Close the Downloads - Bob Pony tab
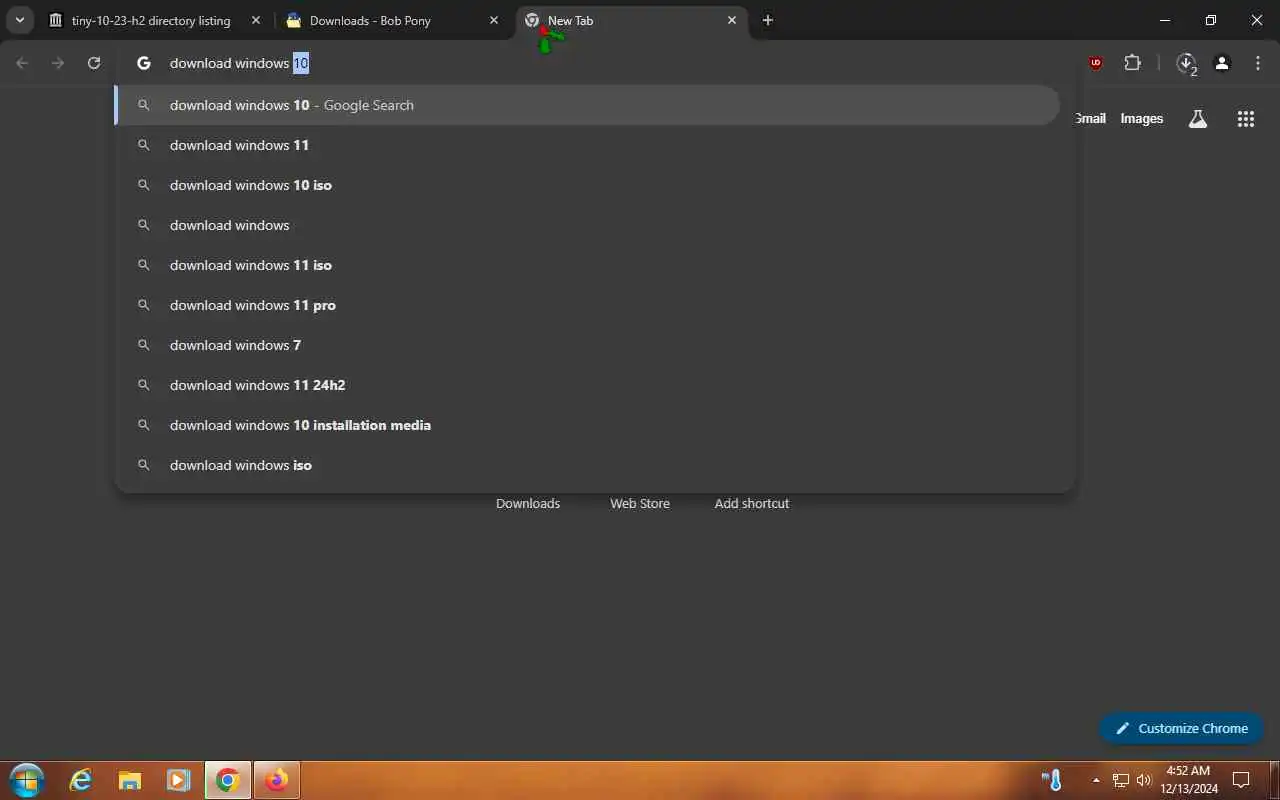The height and width of the screenshot is (800, 1280). point(493,20)
